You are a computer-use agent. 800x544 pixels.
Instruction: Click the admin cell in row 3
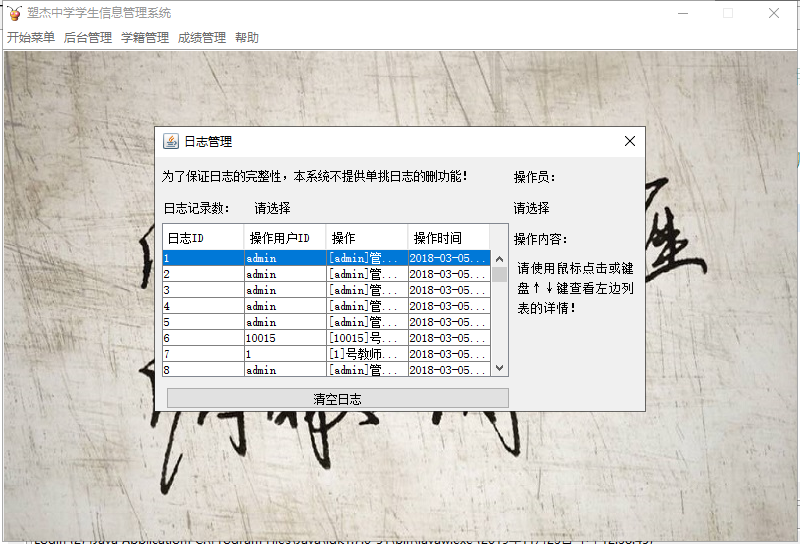(285, 290)
